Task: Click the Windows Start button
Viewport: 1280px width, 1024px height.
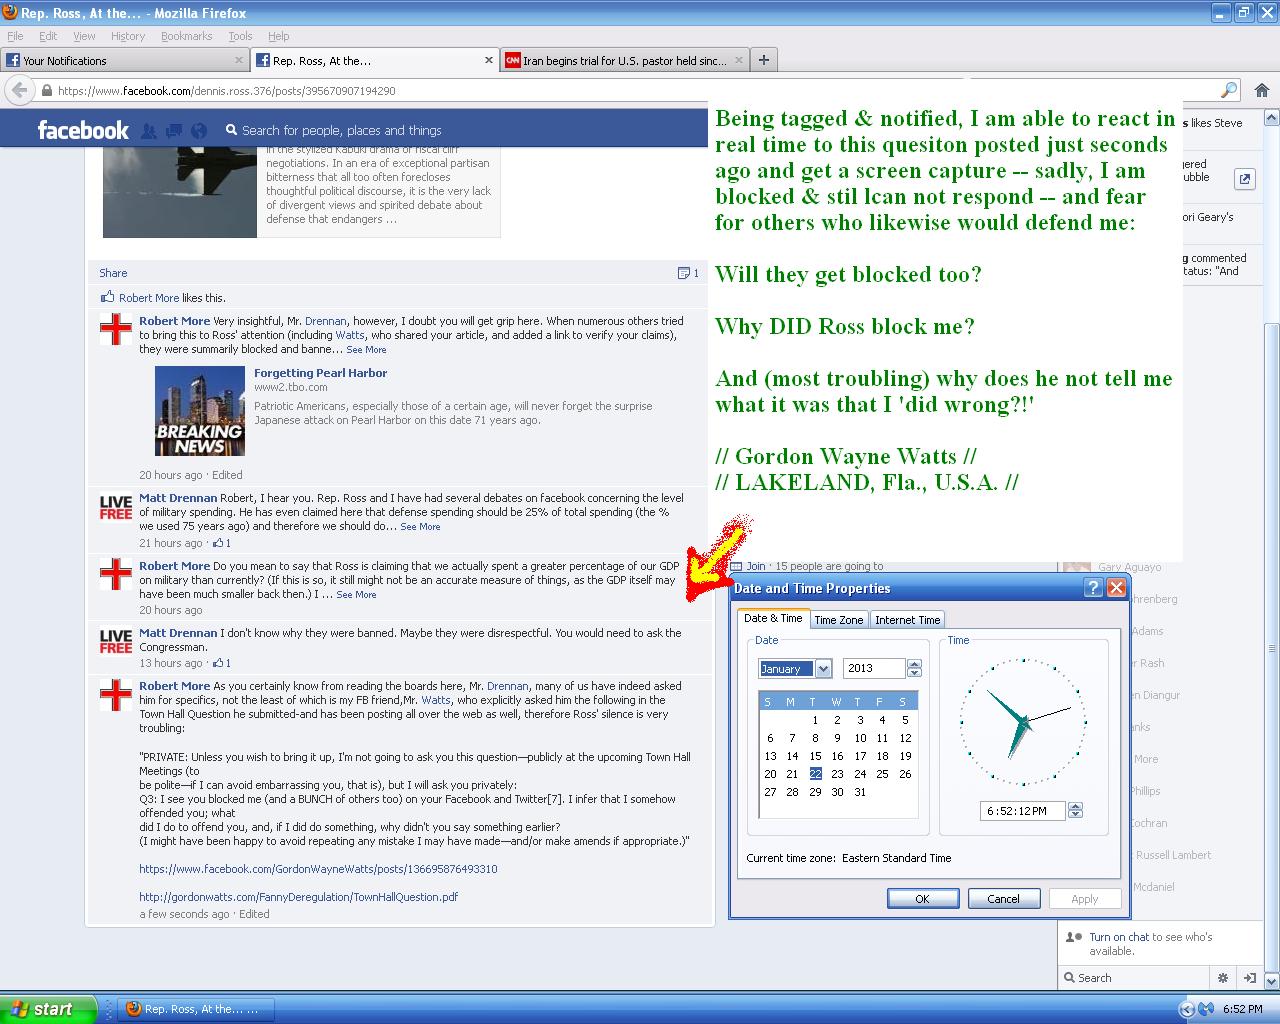Action: 48,1009
